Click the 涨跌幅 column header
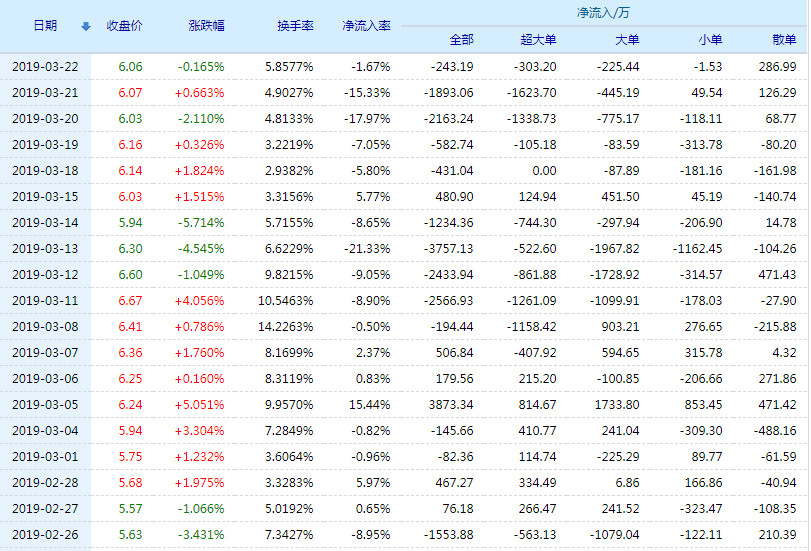Image resolution: width=811 pixels, height=551 pixels. (x=206, y=26)
